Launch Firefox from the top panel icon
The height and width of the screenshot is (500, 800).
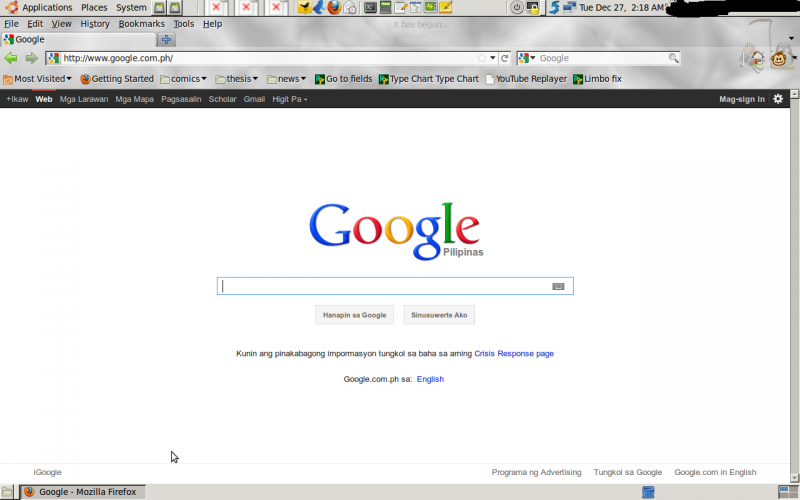pyautogui.click(x=334, y=7)
